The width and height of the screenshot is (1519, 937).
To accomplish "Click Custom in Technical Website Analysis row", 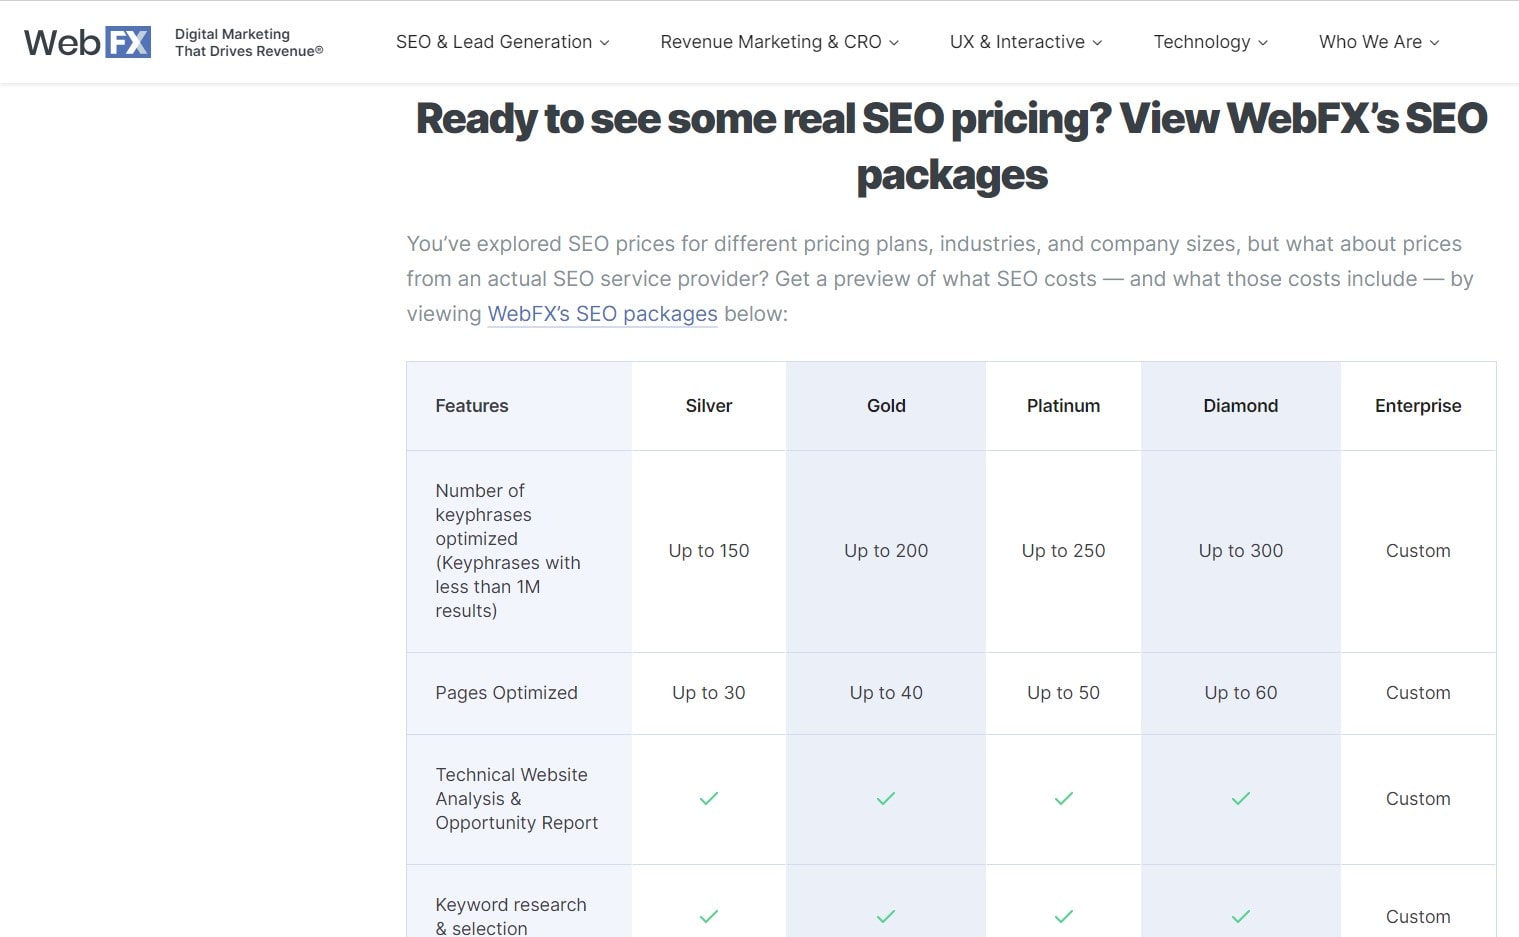I will [x=1418, y=799].
